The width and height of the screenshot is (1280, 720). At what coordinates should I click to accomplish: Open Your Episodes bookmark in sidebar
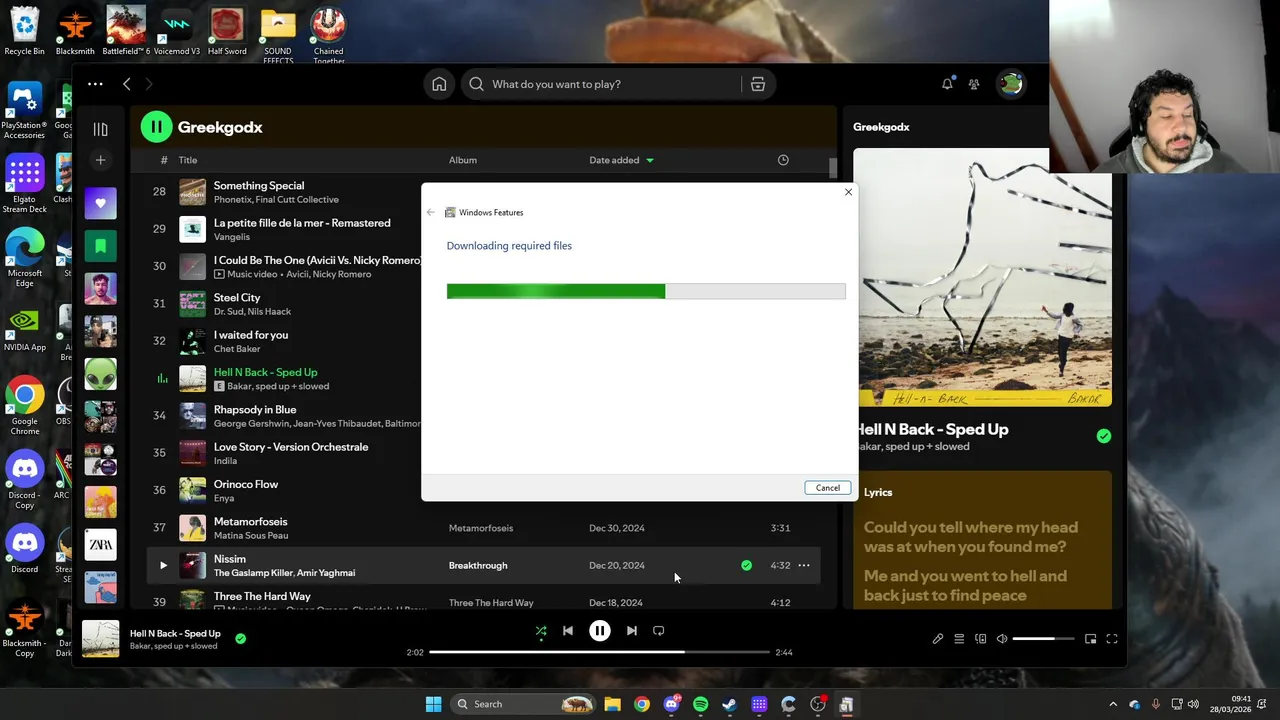click(x=100, y=246)
